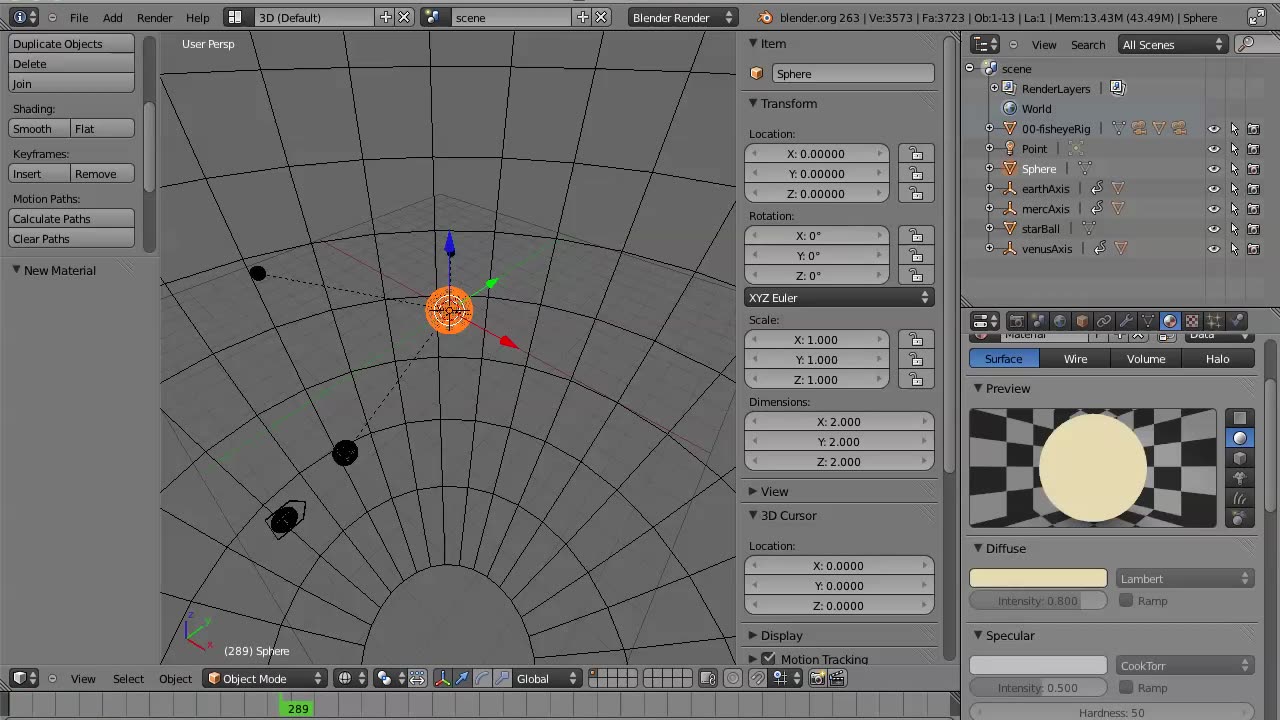The height and width of the screenshot is (720, 1280).
Task: Toggle the 3D manipulator axes icon
Action: [442, 679]
